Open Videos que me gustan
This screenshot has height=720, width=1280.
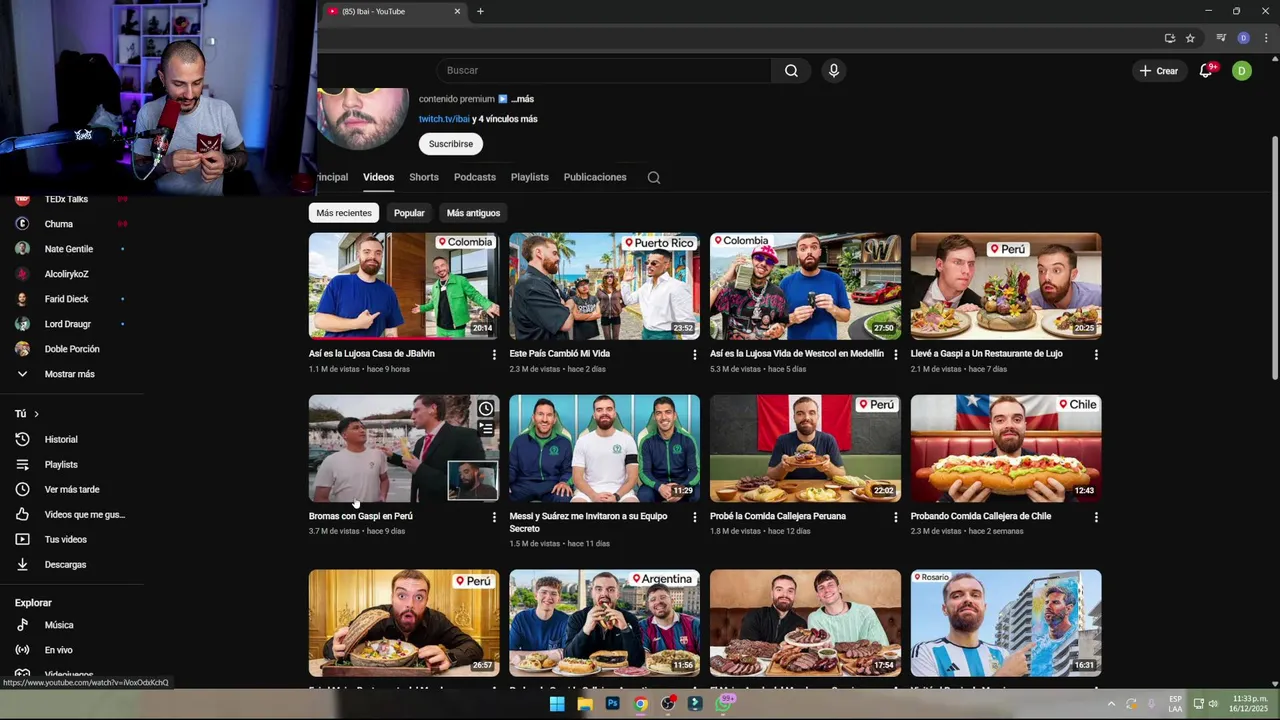72,514
